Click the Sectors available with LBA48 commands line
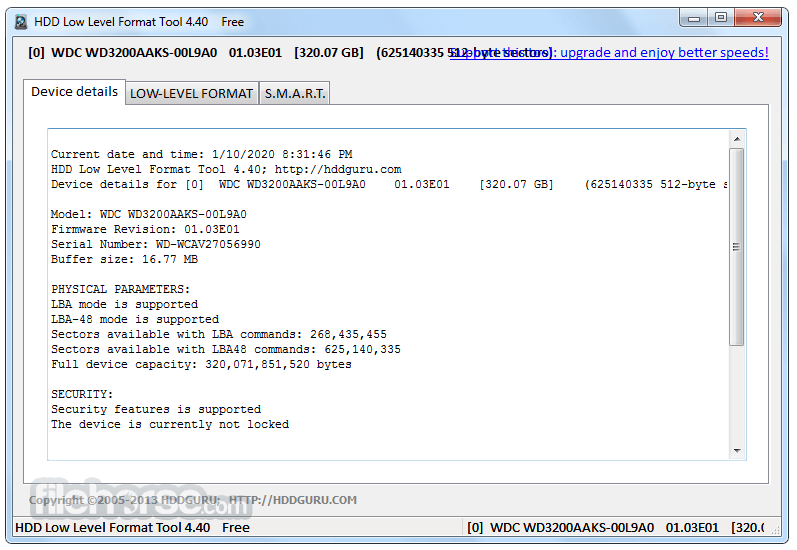This screenshot has width=797, height=550. (x=226, y=350)
